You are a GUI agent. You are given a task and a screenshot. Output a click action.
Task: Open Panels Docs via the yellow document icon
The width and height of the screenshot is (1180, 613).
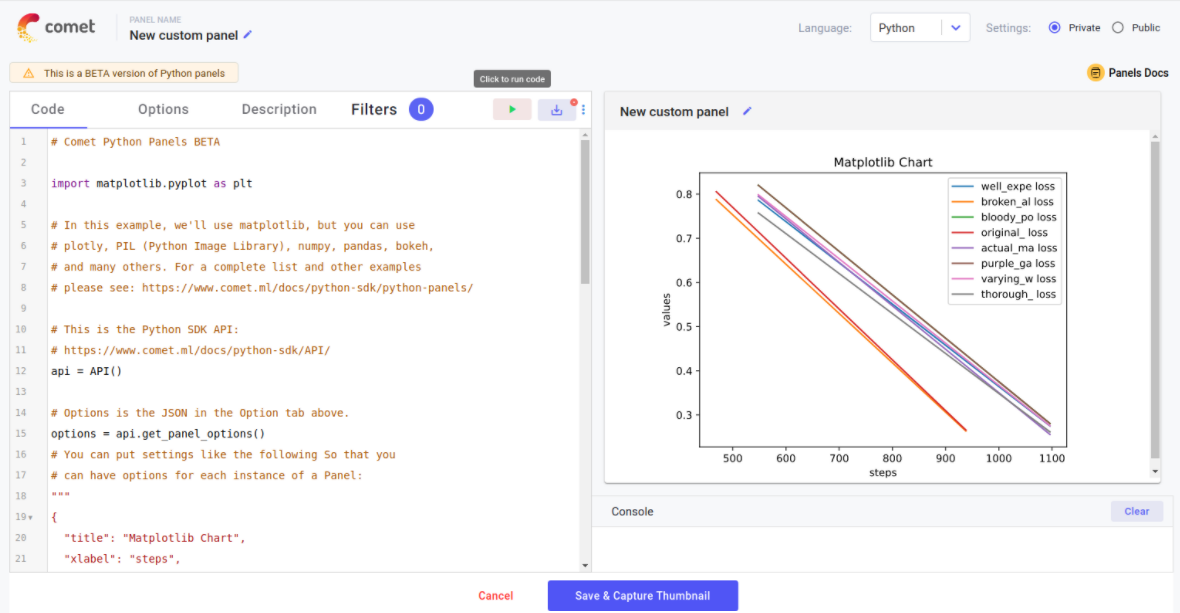click(x=1095, y=73)
